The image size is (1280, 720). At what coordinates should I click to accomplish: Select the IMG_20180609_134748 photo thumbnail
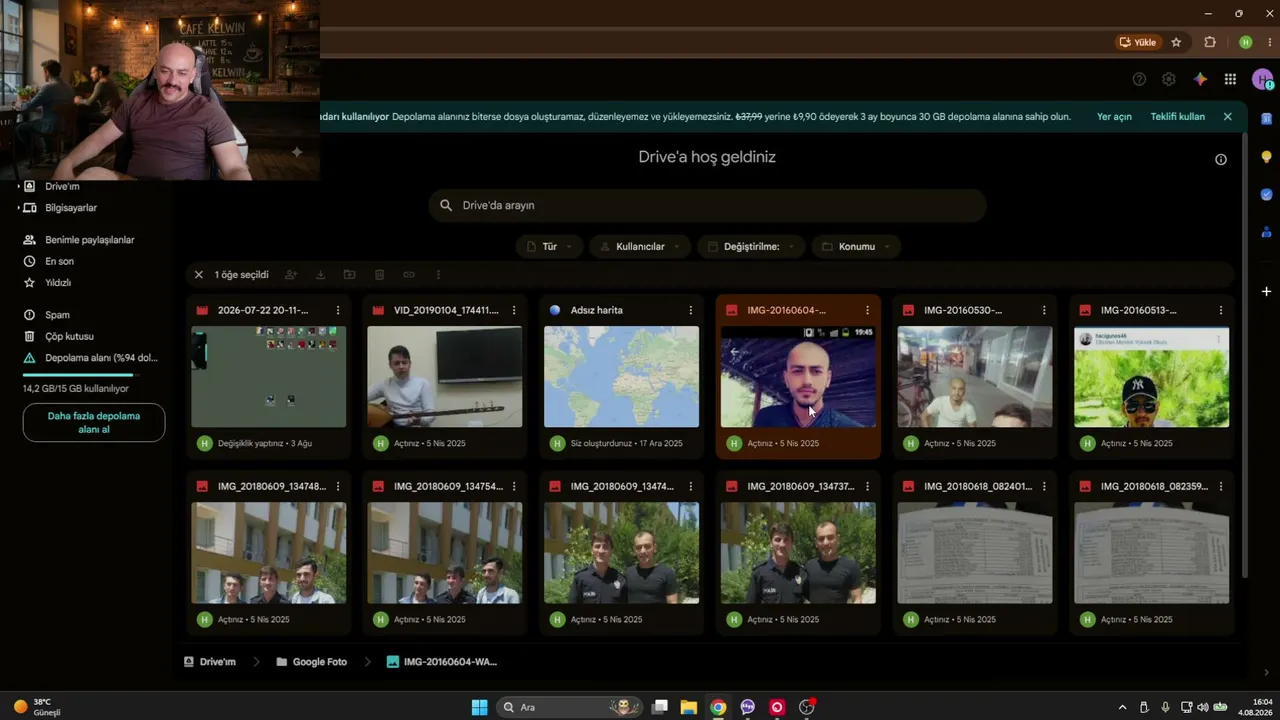(x=268, y=553)
